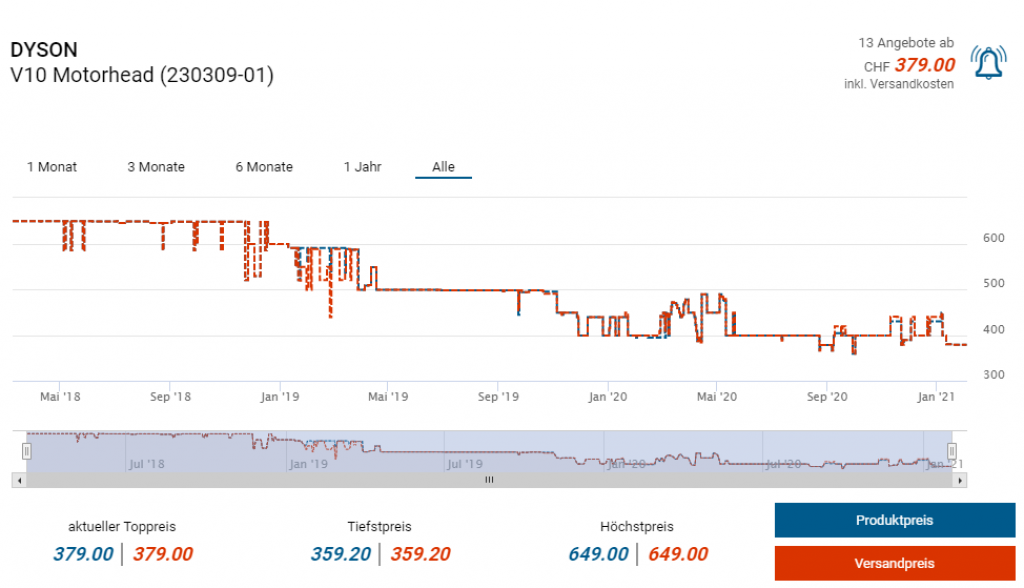The image size is (1024, 588).
Task: Toggle the Produktpreis series button
Action: tap(894, 521)
